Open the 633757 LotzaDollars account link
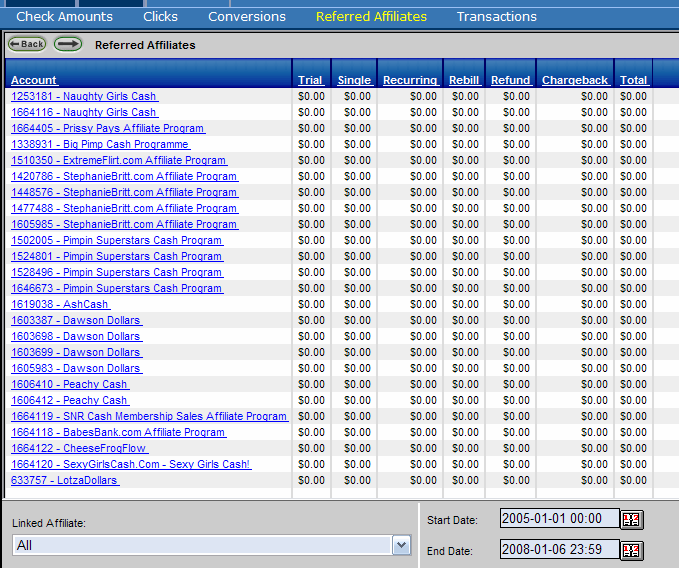 click(x=65, y=480)
